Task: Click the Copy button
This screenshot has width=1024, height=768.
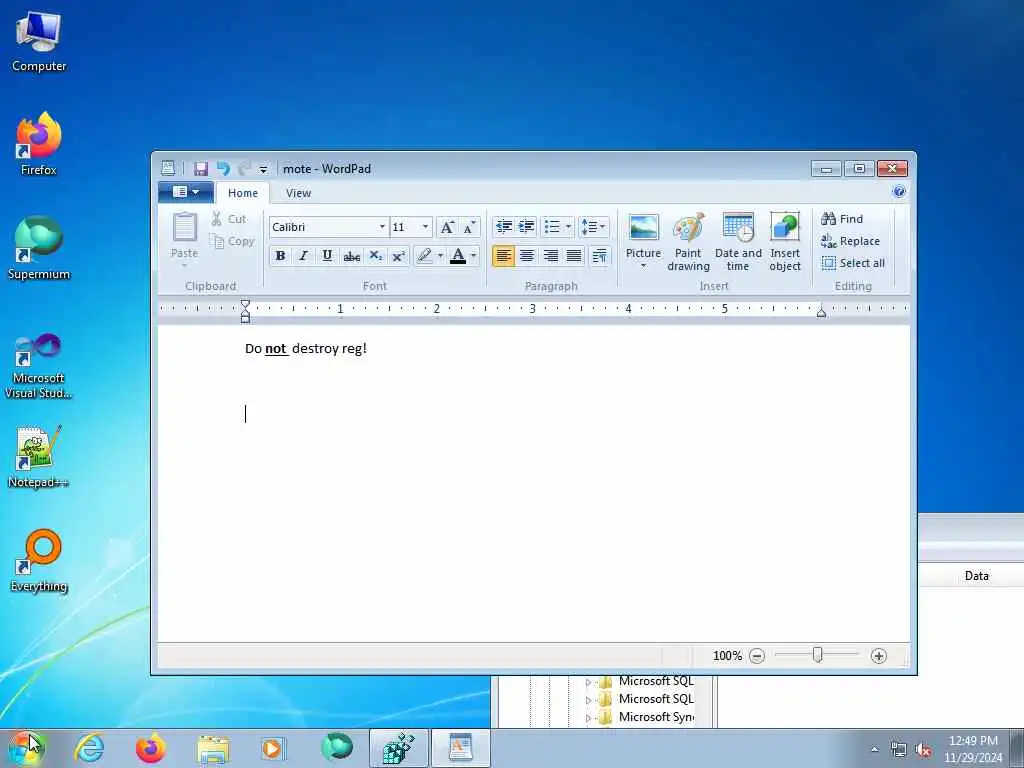Action: [x=232, y=241]
